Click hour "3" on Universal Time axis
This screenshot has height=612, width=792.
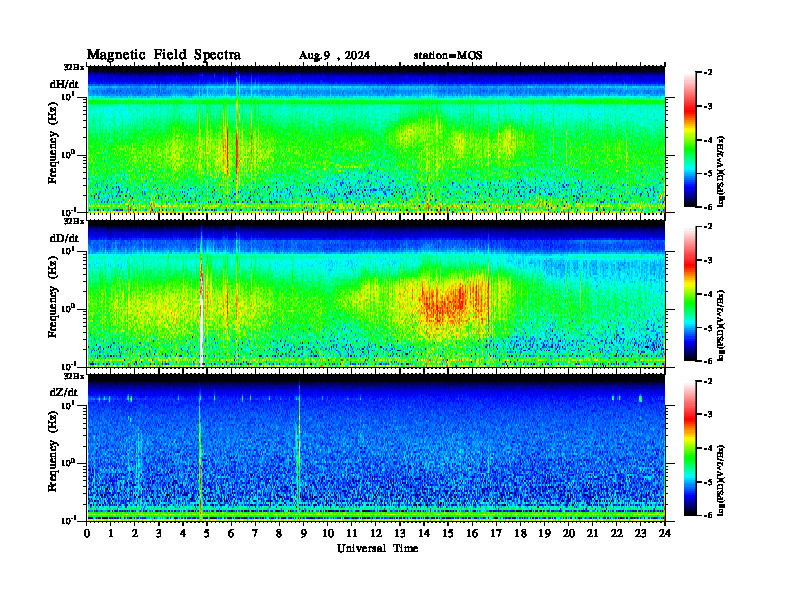coord(159,533)
